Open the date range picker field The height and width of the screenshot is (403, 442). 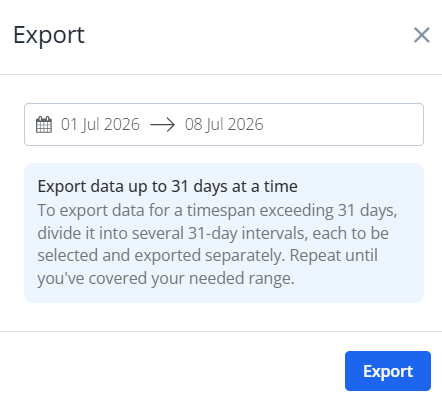click(224, 124)
